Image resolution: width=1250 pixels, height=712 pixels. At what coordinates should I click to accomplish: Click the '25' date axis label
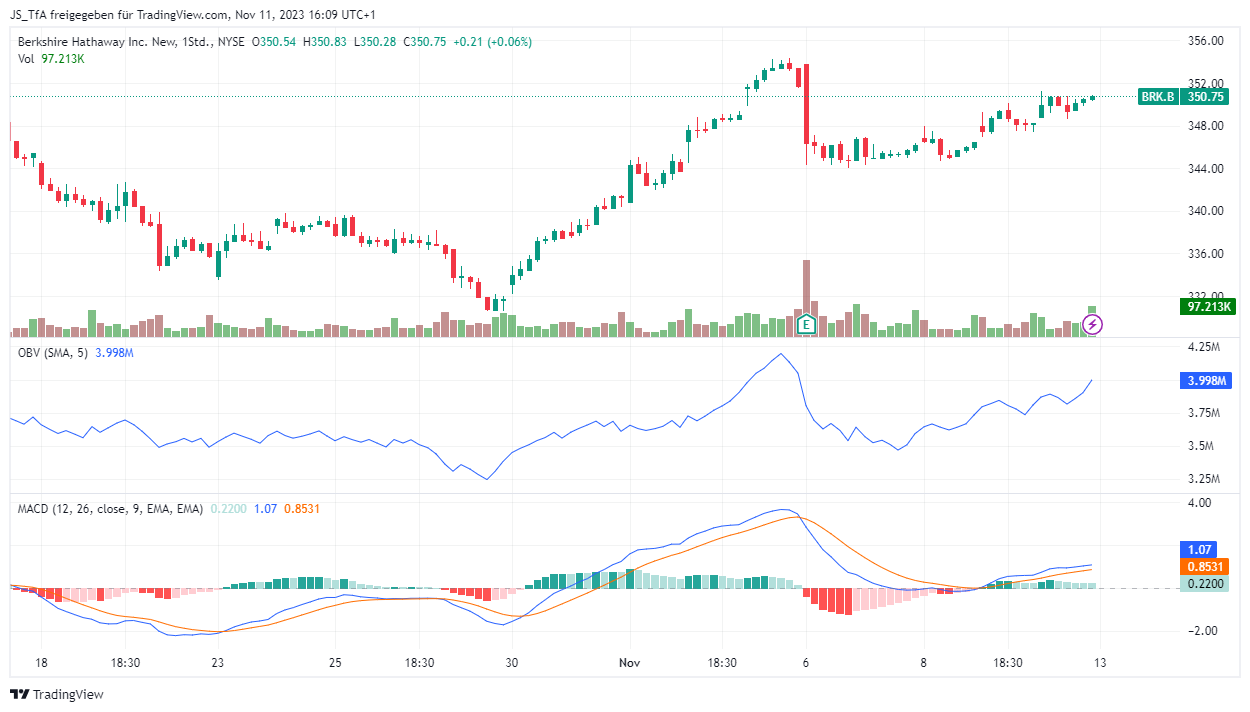(x=335, y=662)
